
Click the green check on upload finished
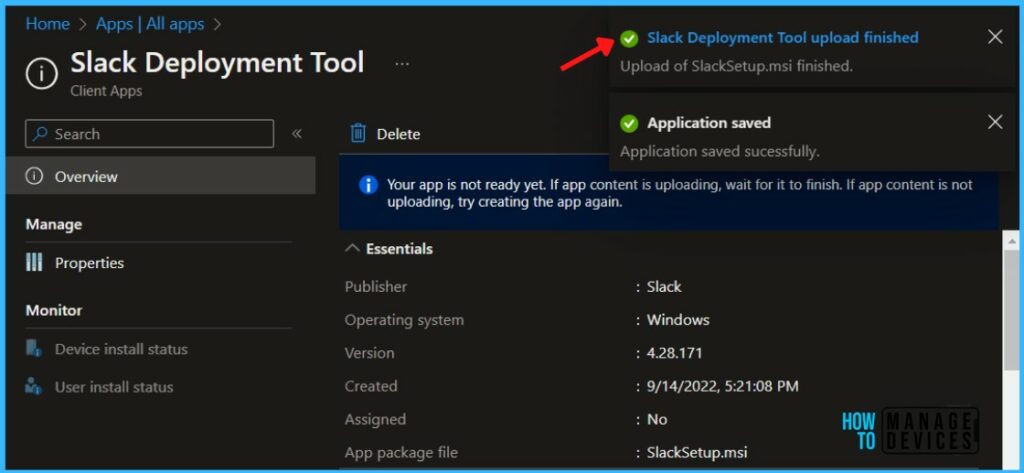[x=629, y=39]
